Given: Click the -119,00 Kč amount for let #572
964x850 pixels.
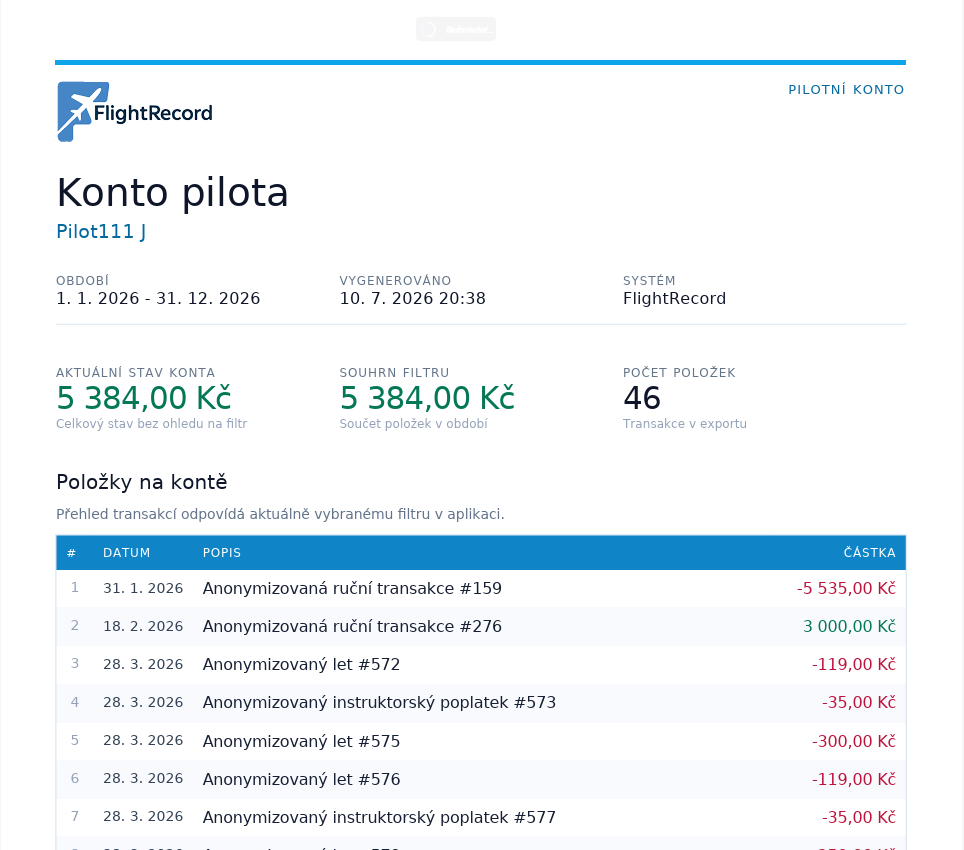Looking at the screenshot, I should [853, 664].
